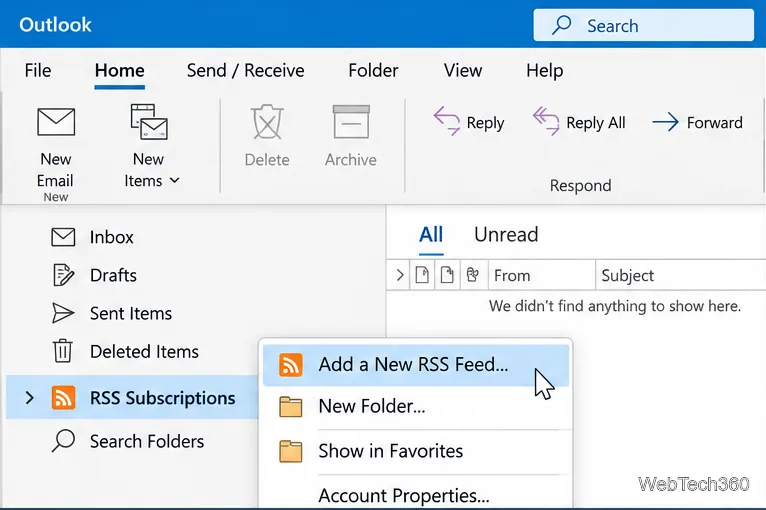Select Search Folders in folder pane
This screenshot has height=510, width=766.
[147, 441]
